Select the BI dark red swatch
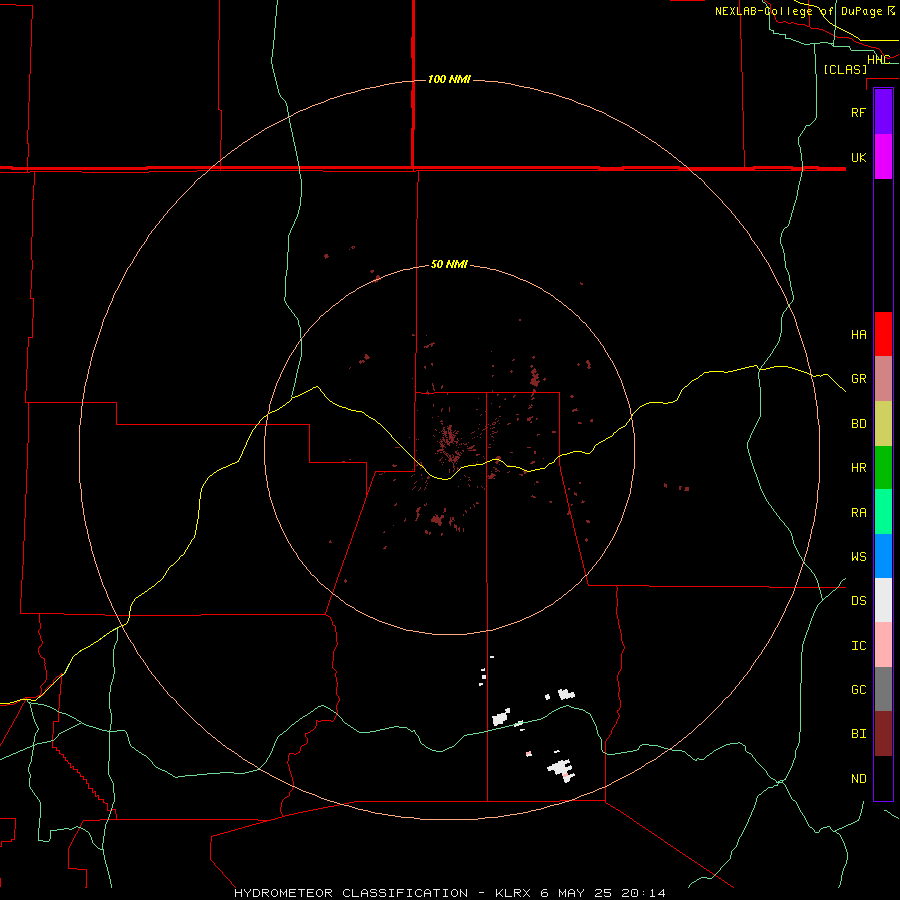This screenshot has height=900, width=900. 883,734
